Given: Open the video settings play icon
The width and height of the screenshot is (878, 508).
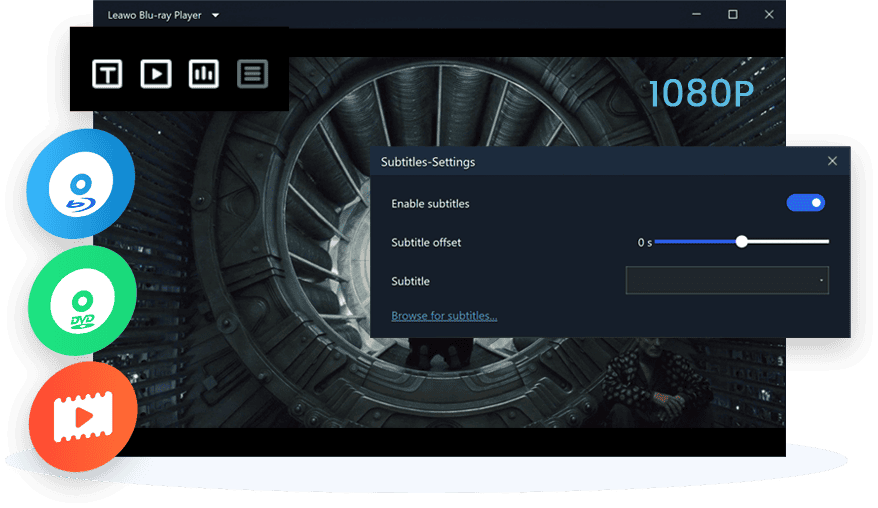Looking at the screenshot, I should pos(156,73).
